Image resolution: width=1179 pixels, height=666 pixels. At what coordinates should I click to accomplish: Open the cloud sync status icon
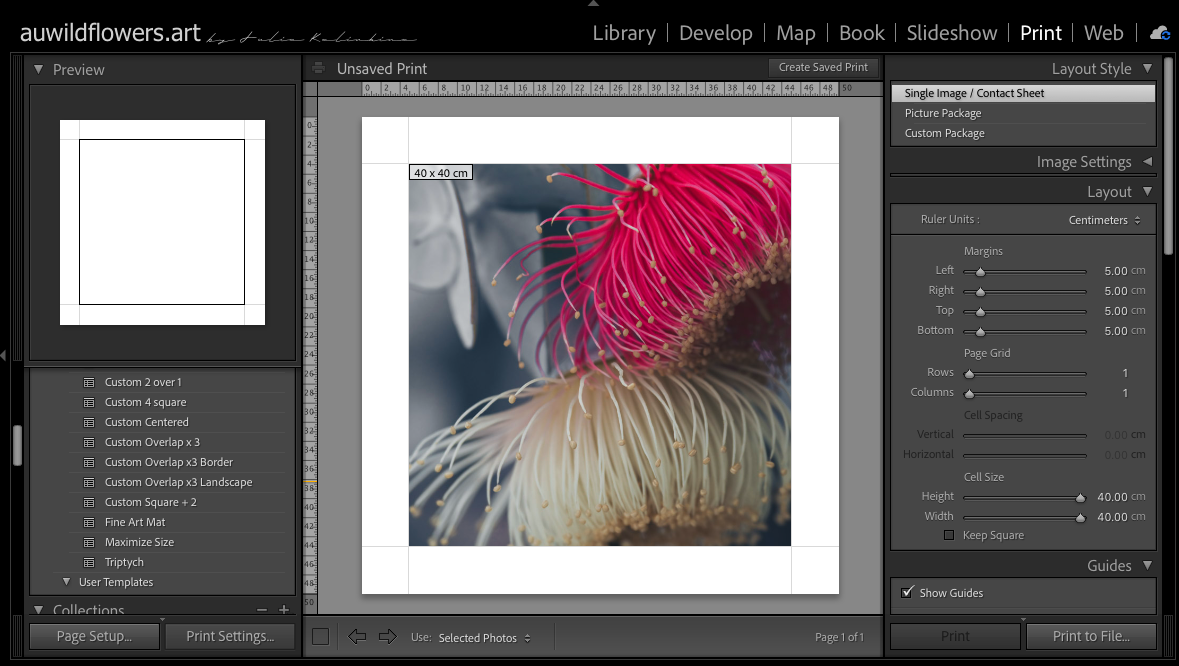(1160, 33)
